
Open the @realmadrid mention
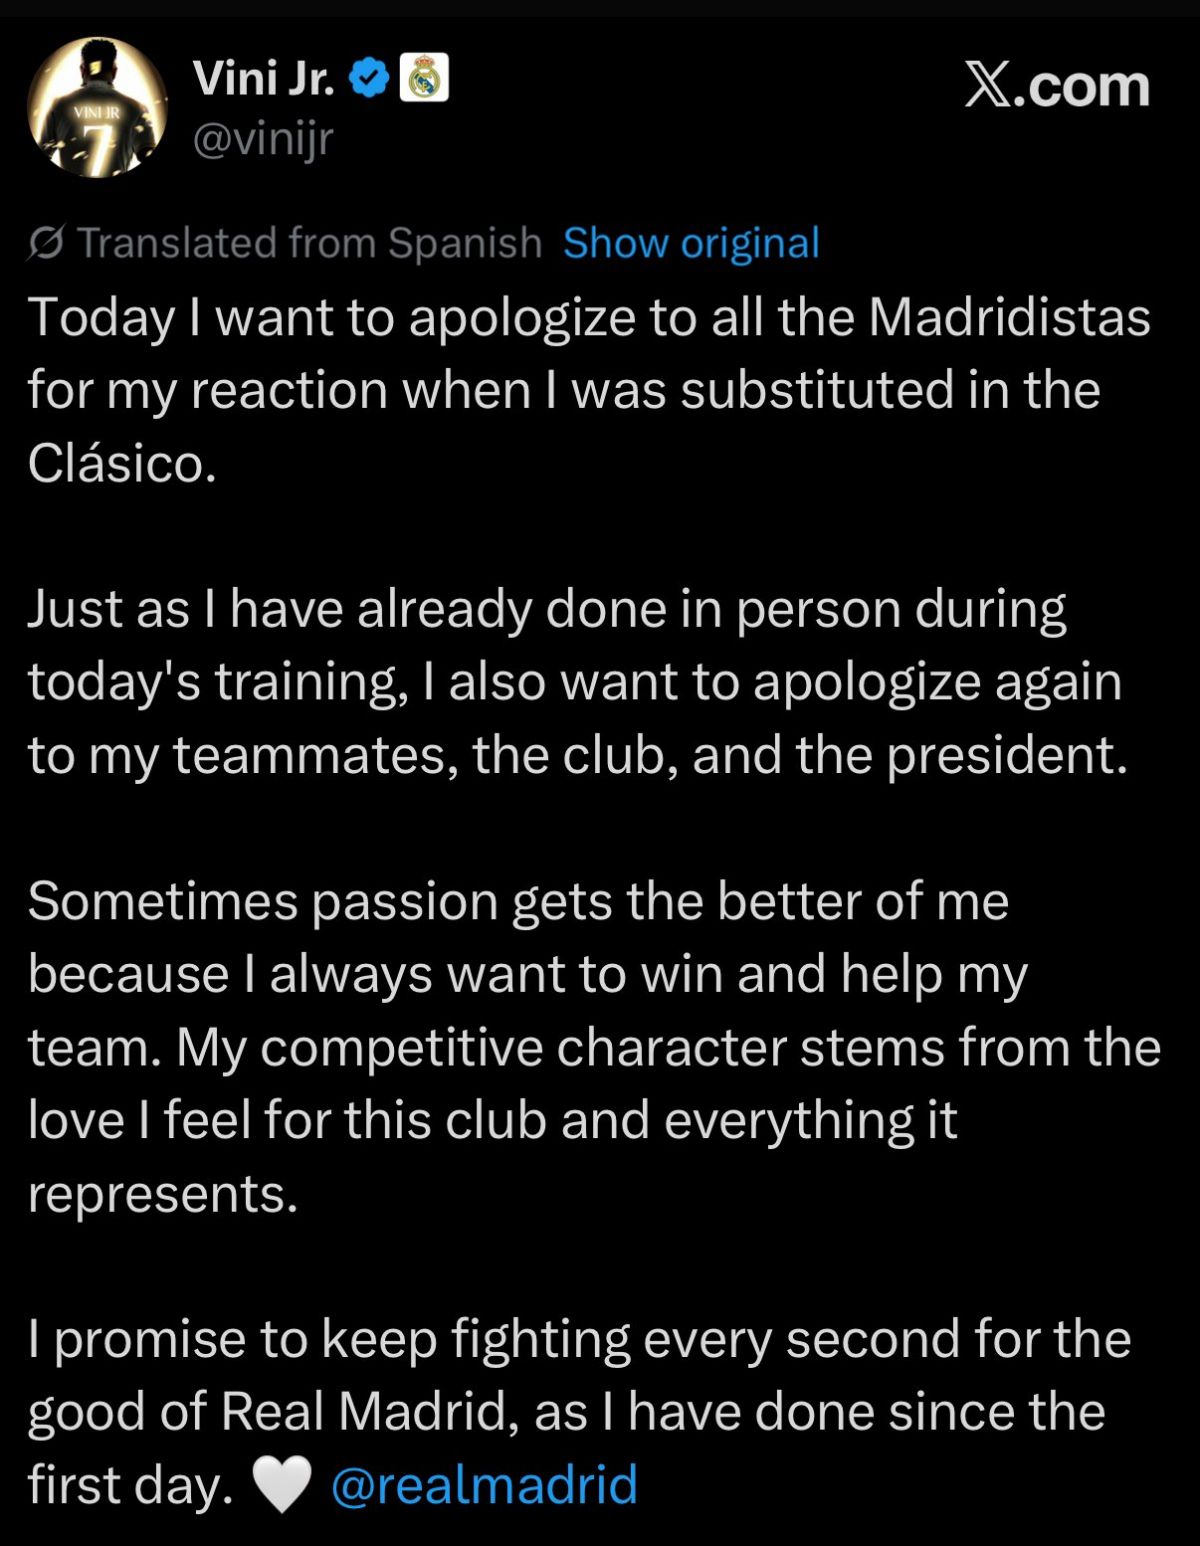(x=484, y=1485)
